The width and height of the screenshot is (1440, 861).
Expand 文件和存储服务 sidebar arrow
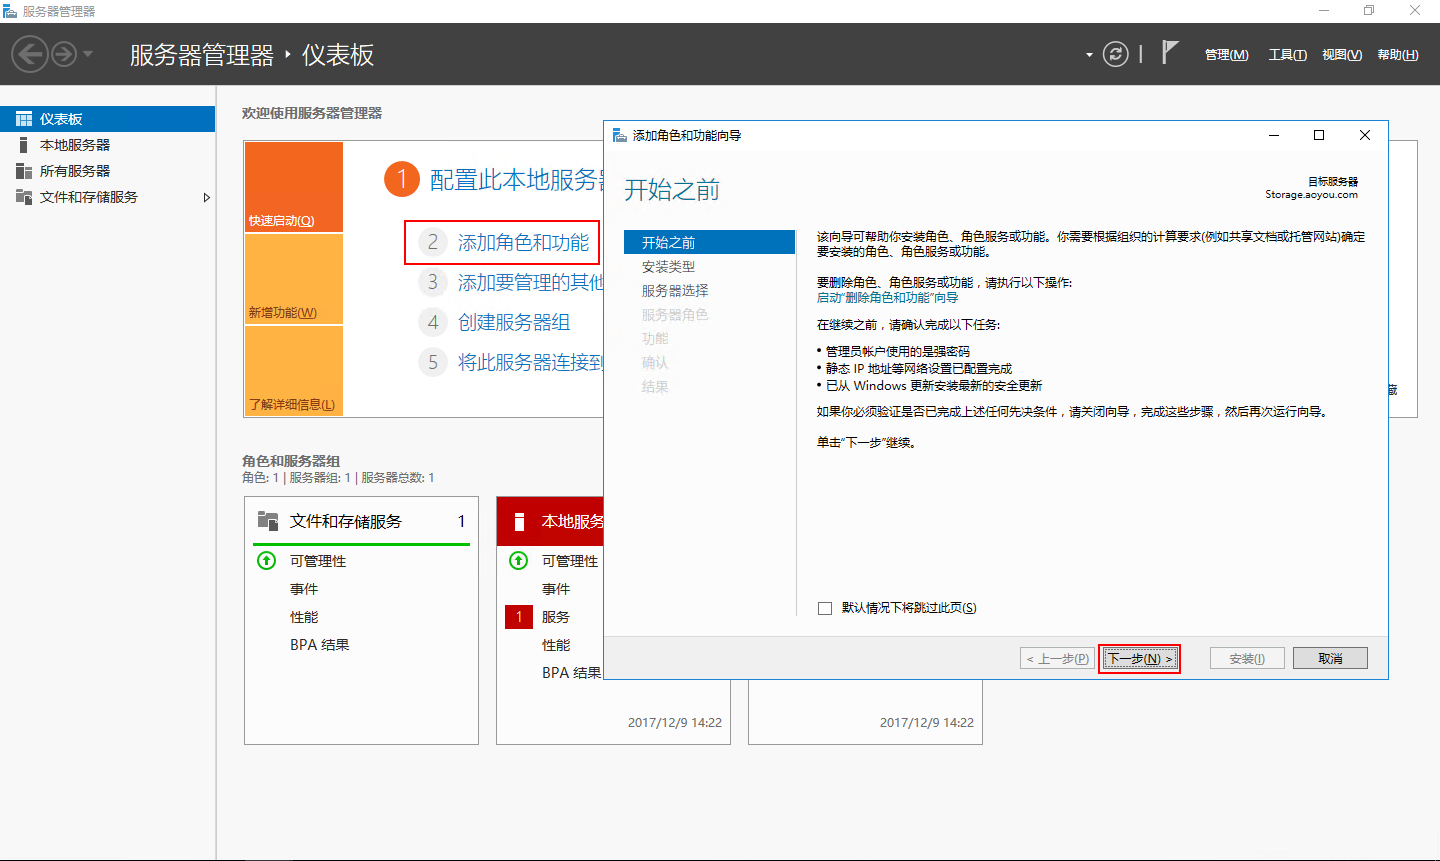(x=207, y=198)
